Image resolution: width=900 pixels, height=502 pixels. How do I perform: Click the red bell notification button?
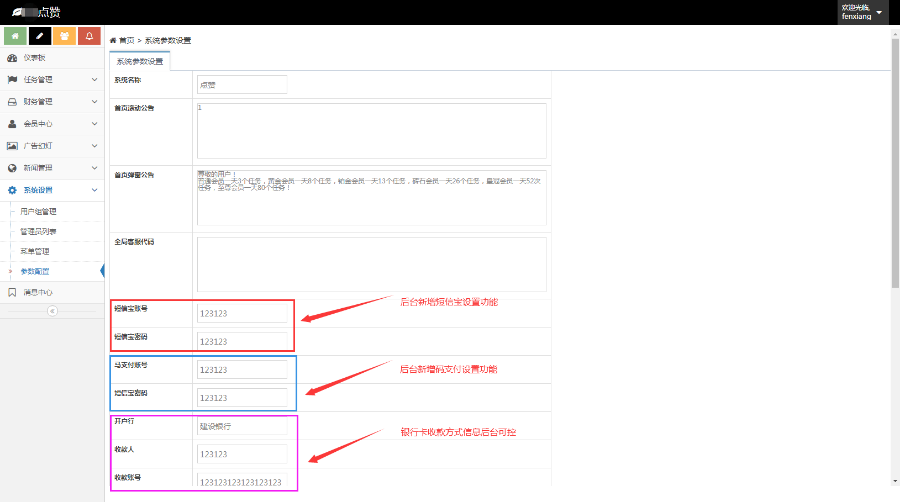click(89, 37)
